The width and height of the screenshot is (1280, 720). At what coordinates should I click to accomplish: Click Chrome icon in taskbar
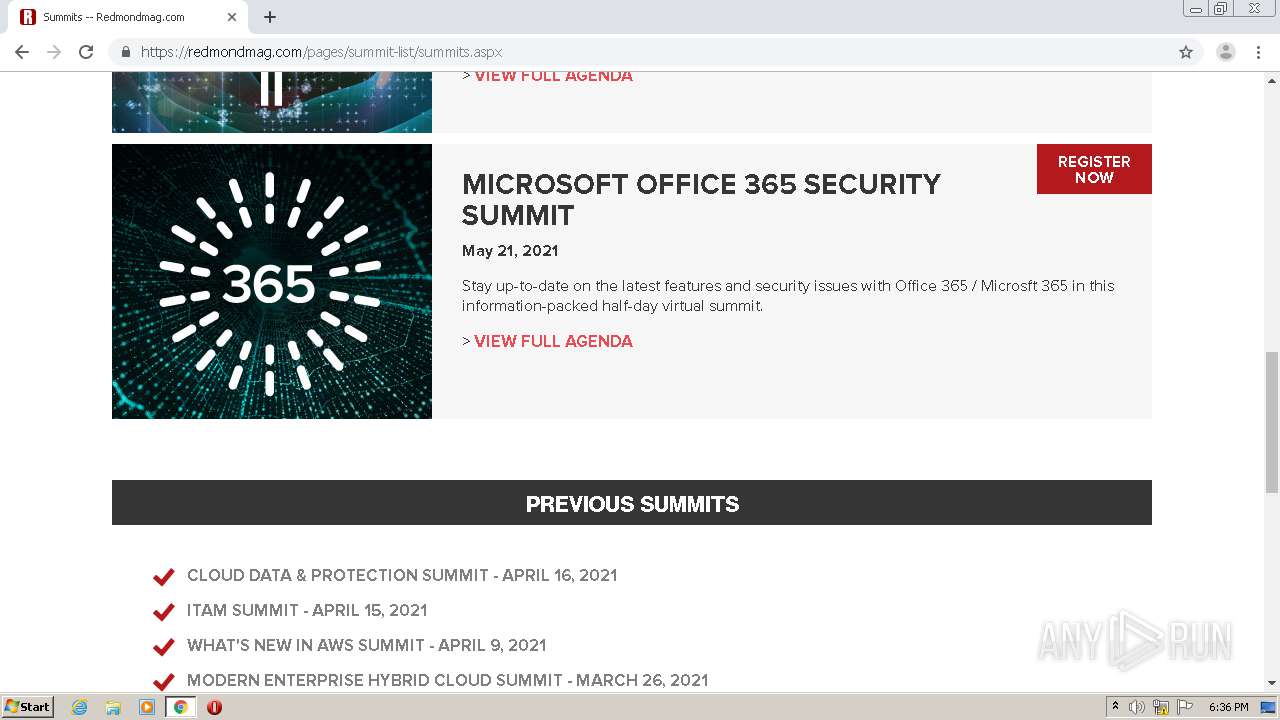click(x=180, y=707)
